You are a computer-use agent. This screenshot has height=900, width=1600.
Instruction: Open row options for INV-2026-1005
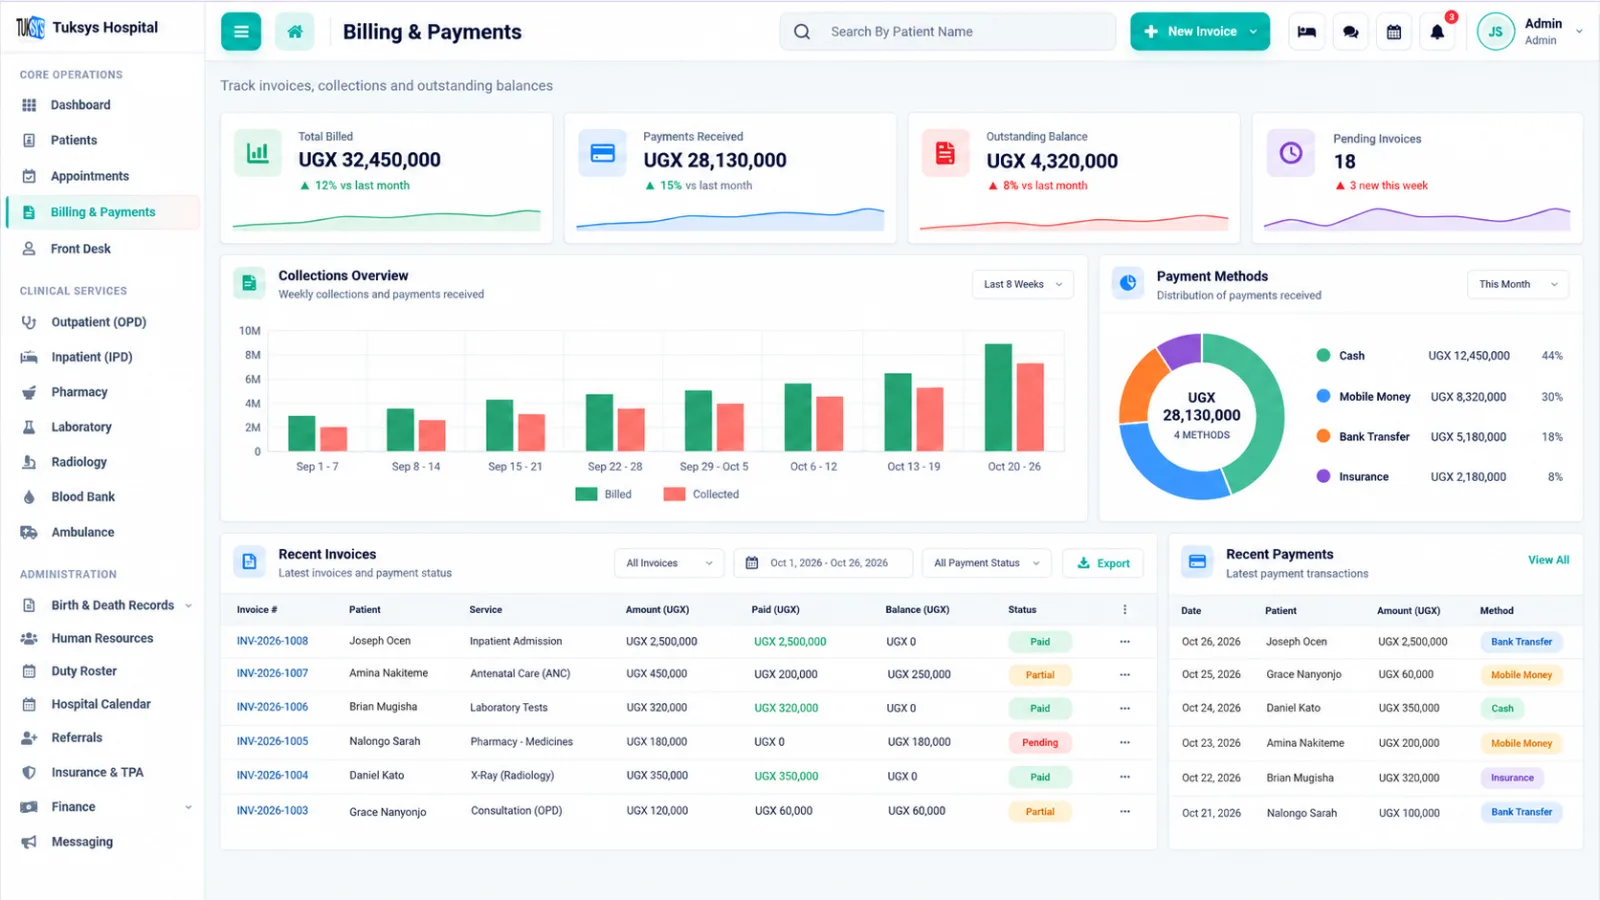(1125, 742)
